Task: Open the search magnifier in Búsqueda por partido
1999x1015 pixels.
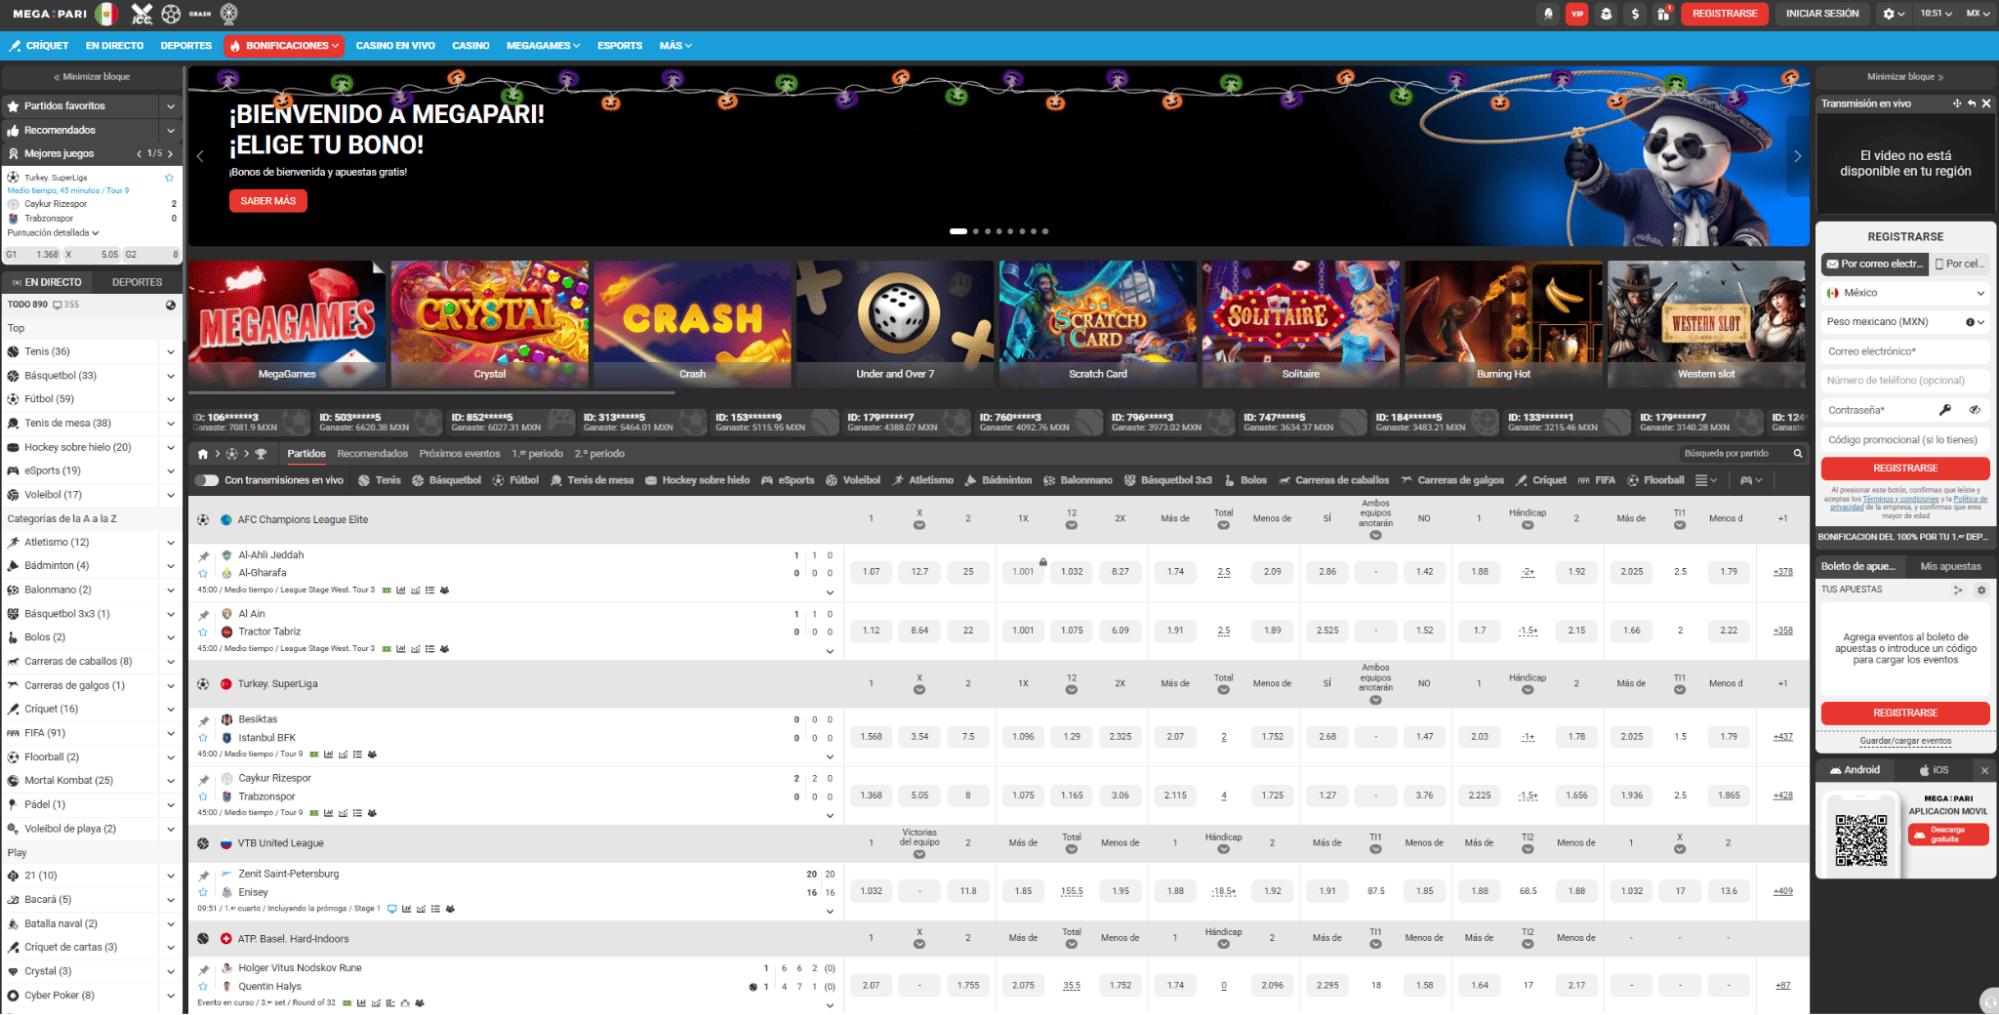Action: point(1798,454)
